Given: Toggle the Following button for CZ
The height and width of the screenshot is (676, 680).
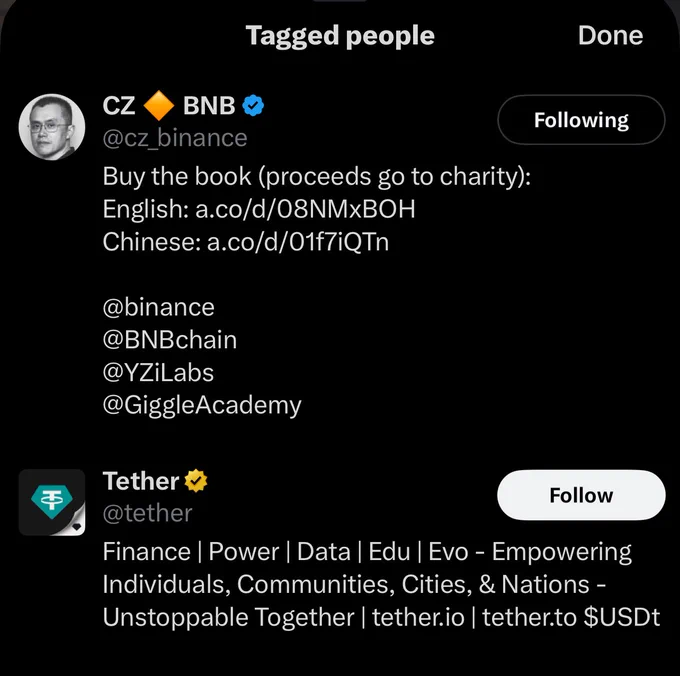Looking at the screenshot, I should pos(581,120).
